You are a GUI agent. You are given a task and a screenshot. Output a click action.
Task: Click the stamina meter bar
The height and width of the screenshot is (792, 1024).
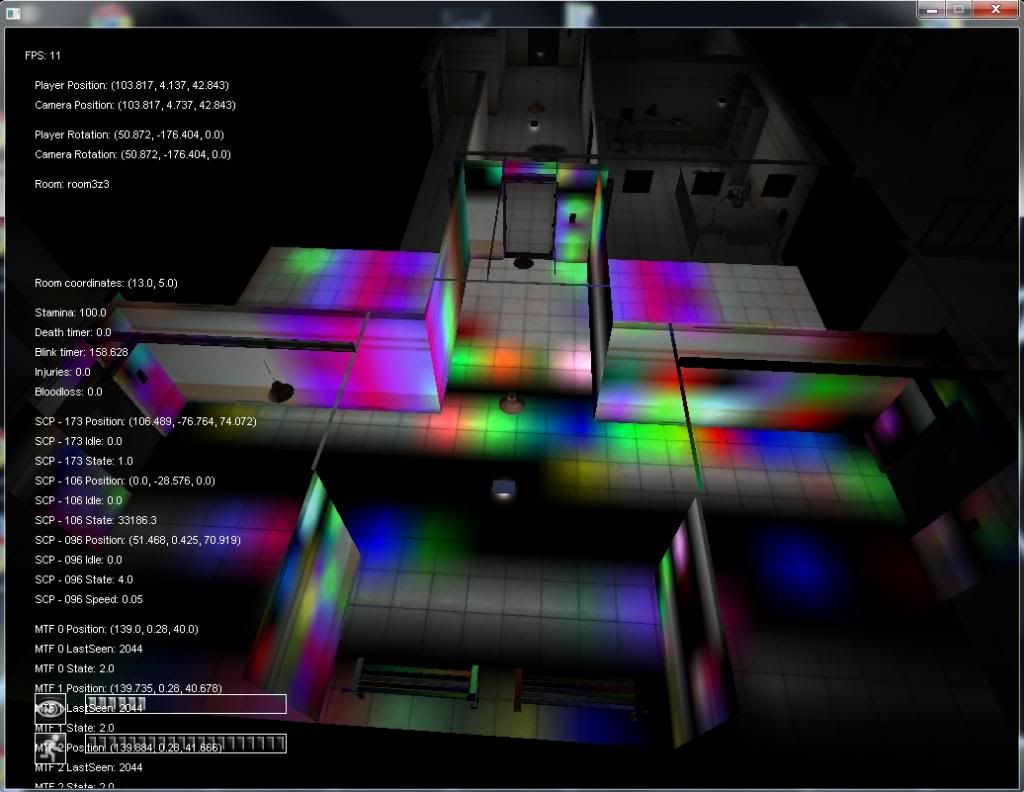[186, 743]
